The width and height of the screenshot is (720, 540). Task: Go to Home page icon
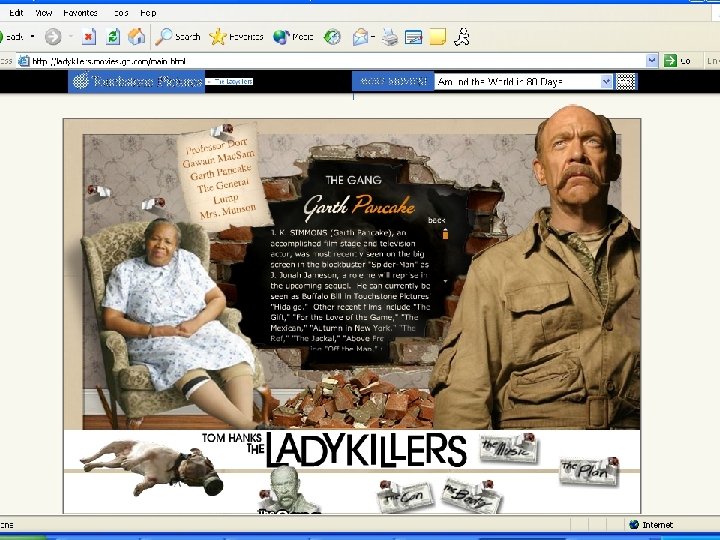(136, 37)
